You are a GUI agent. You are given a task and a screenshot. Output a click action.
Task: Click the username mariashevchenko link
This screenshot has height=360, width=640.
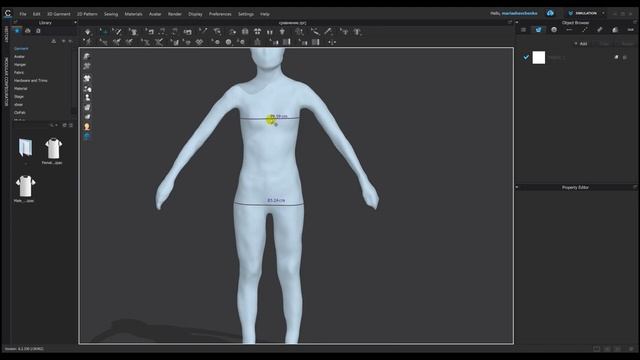(519, 13)
